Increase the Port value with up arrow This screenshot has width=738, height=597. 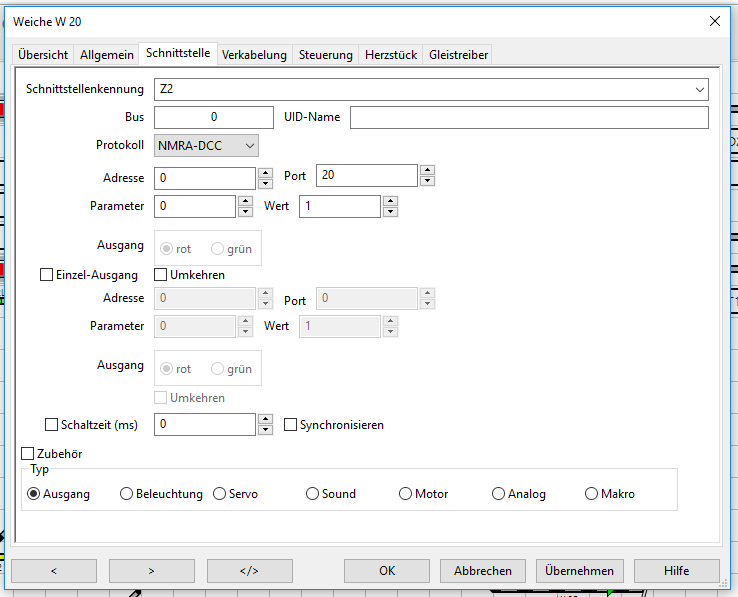pos(427,171)
